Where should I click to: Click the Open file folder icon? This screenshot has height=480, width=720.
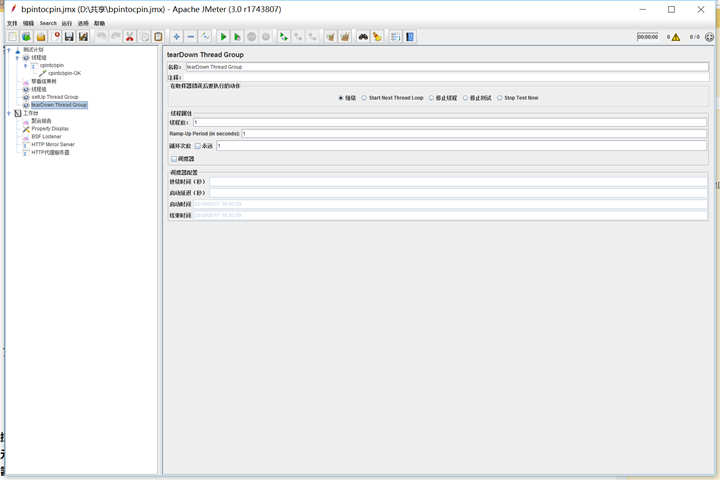(x=41, y=37)
